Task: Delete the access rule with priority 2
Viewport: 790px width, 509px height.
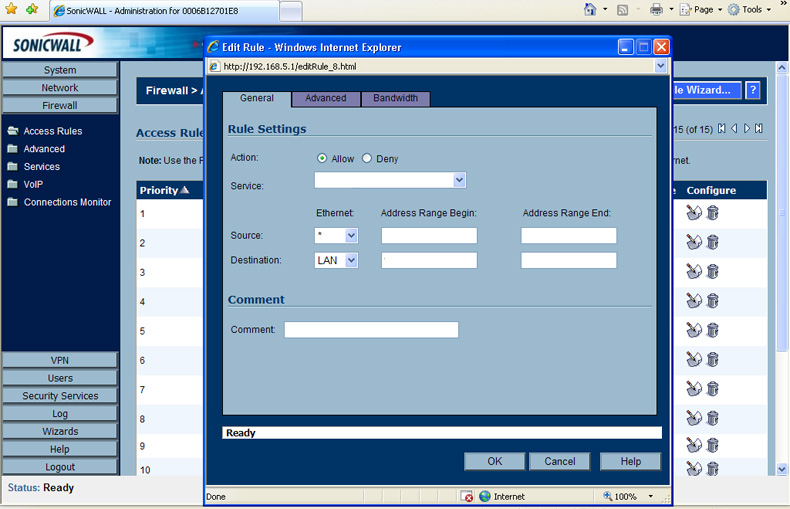Action: [x=712, y=242]
